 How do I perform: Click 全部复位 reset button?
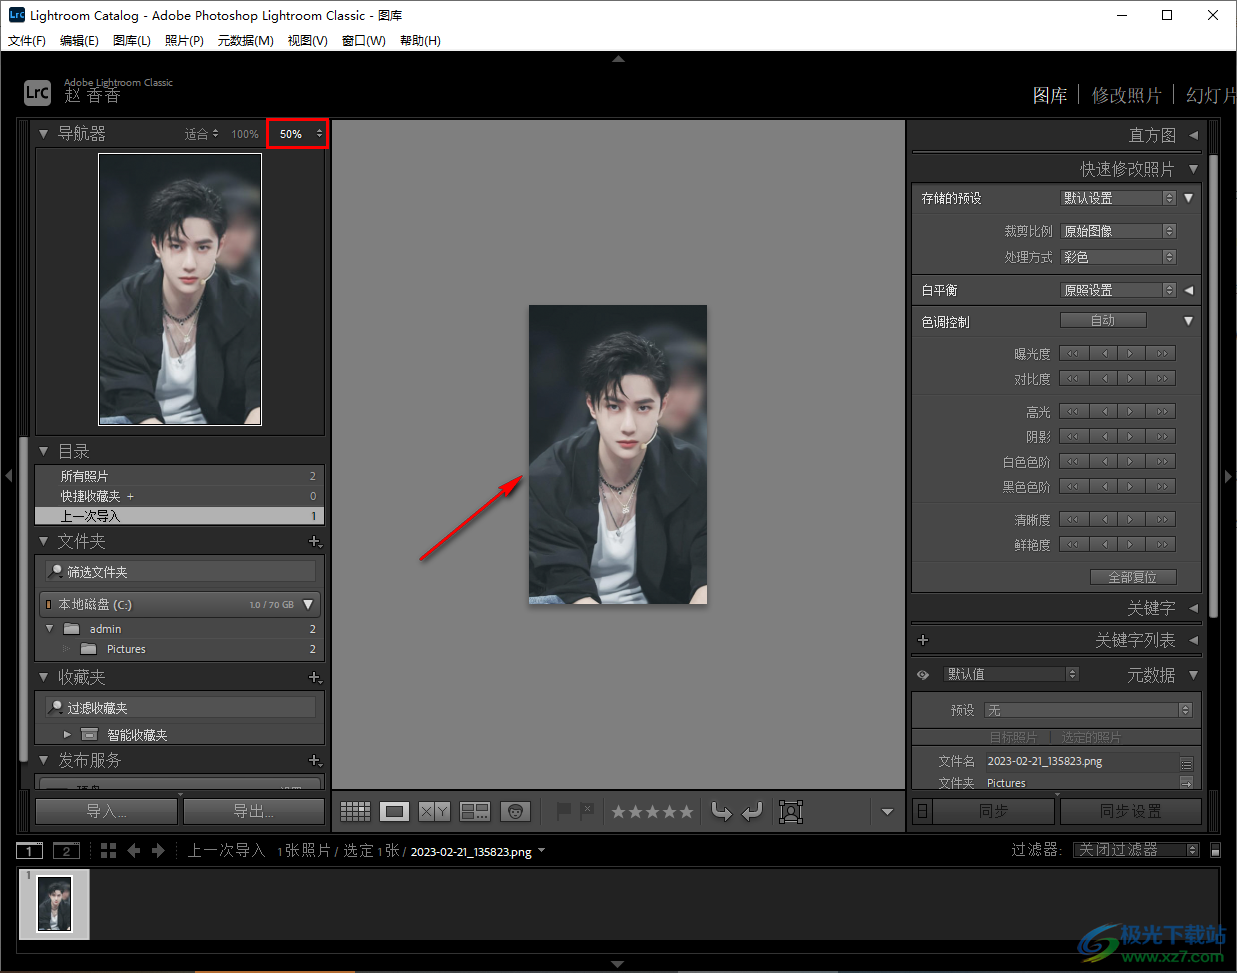point(1133,577)
